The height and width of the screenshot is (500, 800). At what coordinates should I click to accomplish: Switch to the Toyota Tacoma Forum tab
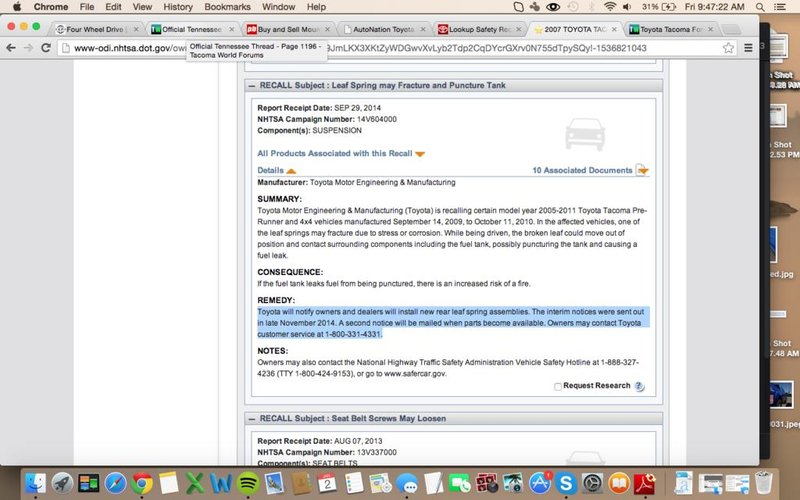pos(670,29)
